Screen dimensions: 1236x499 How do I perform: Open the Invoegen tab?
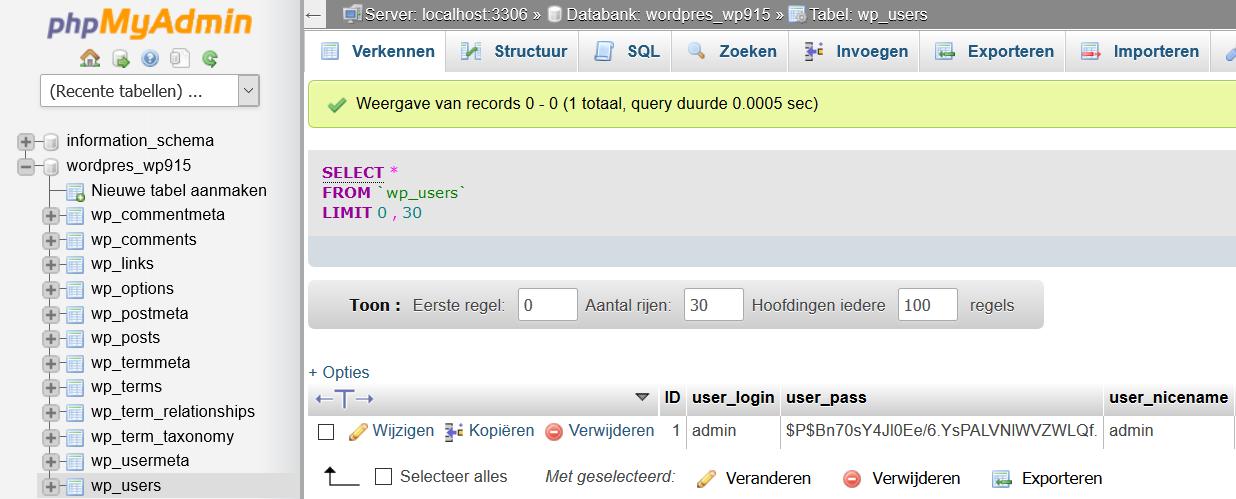(856, 51)
